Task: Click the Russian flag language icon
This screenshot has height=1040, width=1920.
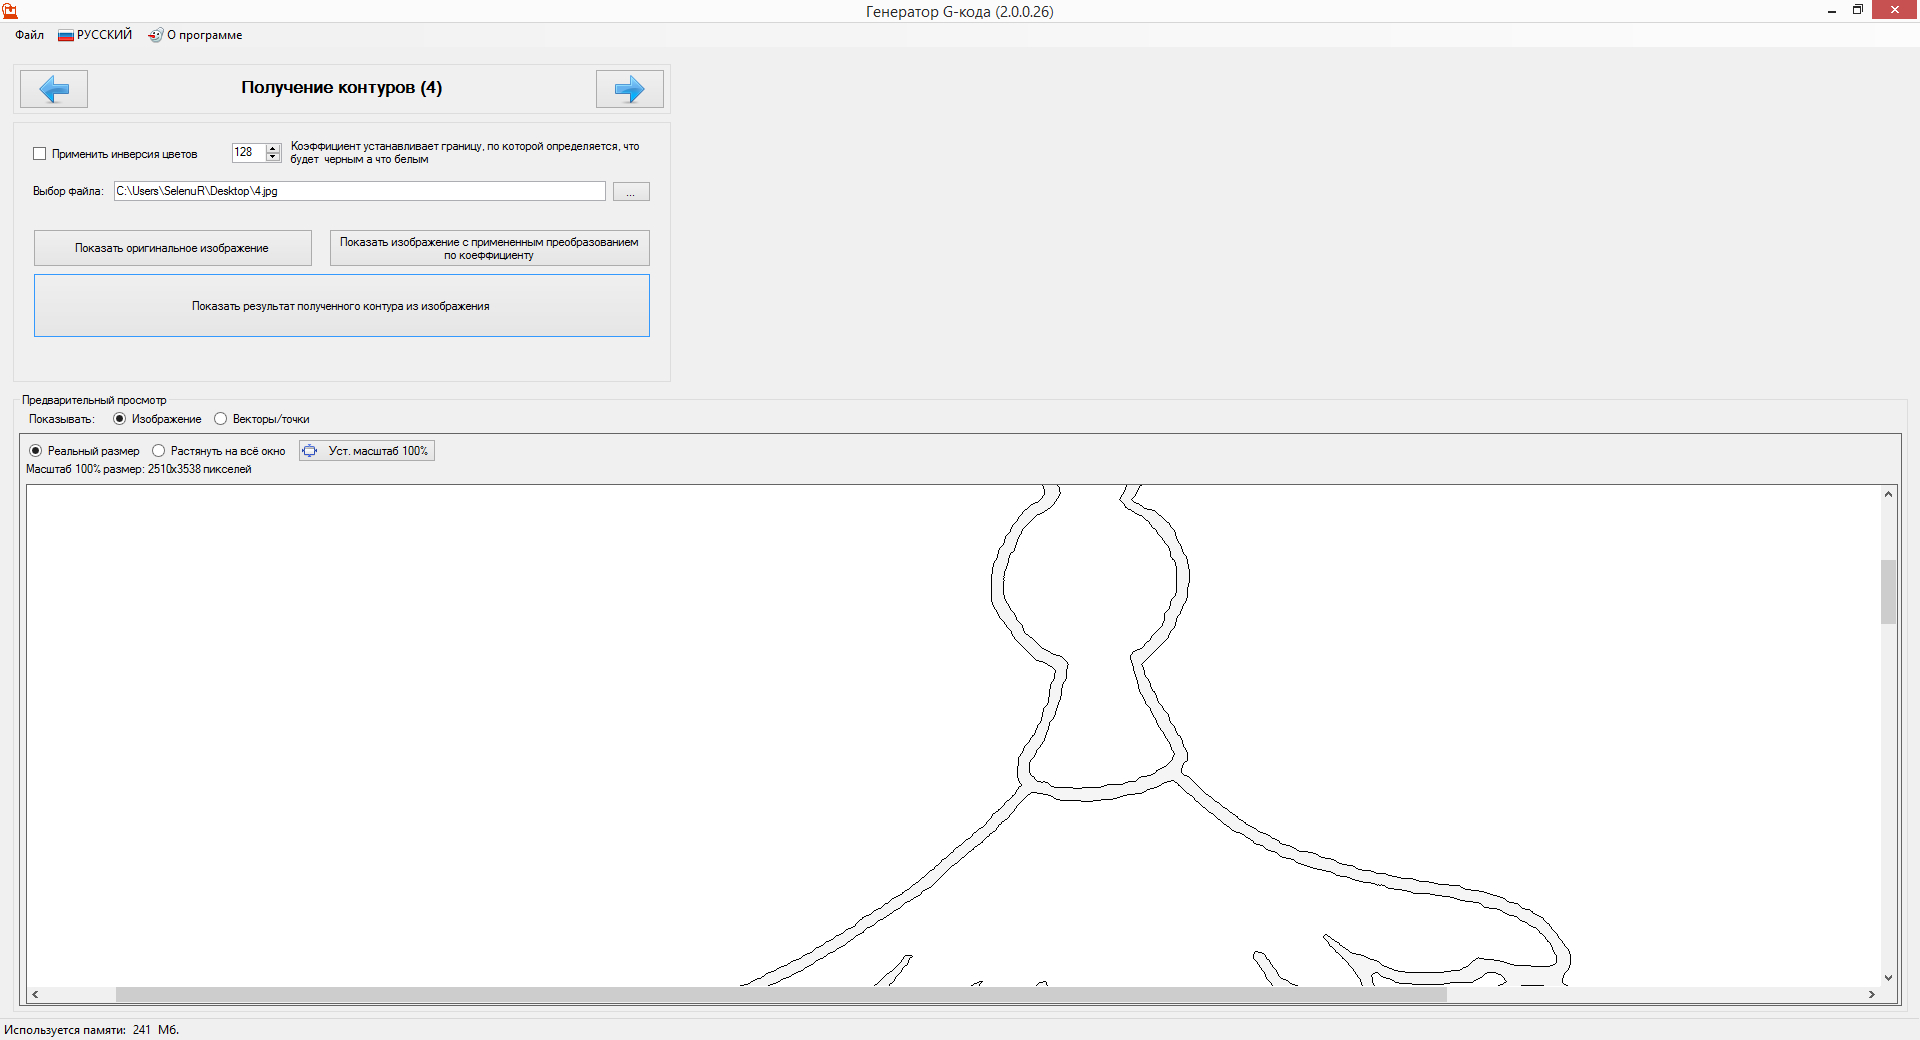Action: (x=66, y=35)
